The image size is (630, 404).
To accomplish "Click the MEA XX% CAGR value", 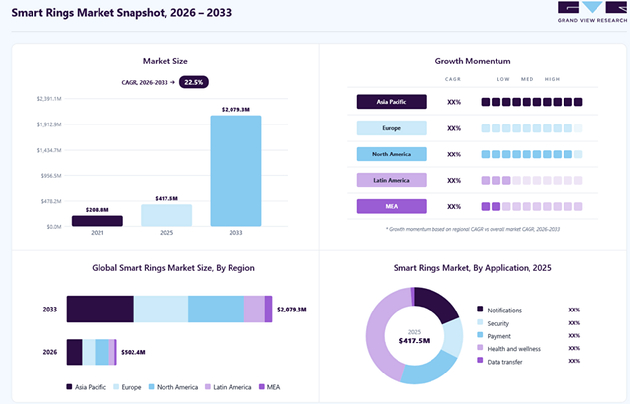I will [454, 206].
